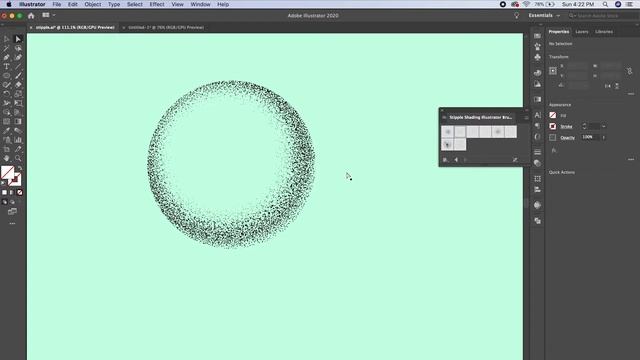Select the Line Segment tool
This screenshot has height=360, width=640.
click(18, 67)
